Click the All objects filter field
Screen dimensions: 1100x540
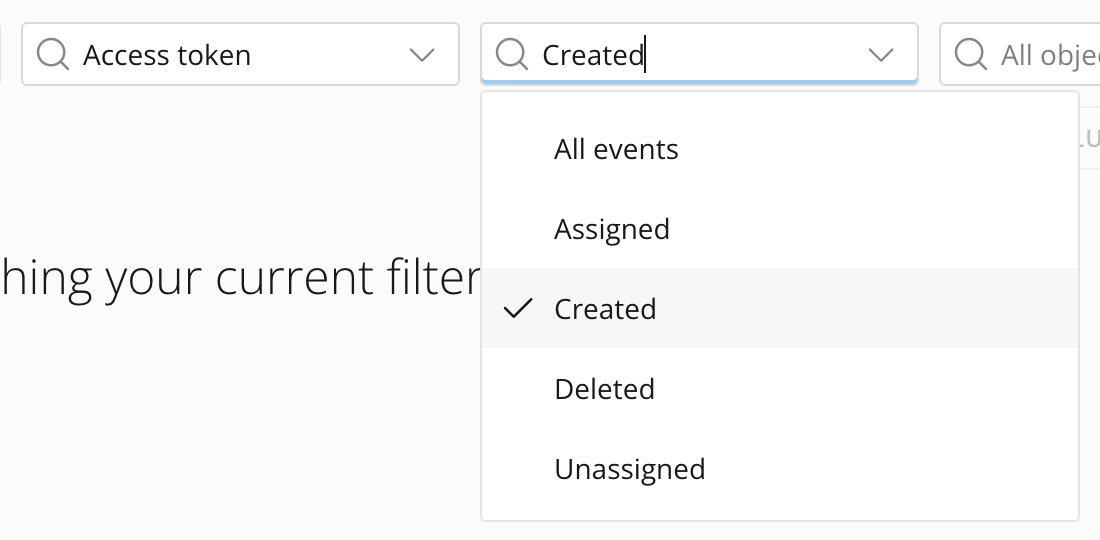(1020, 55)
